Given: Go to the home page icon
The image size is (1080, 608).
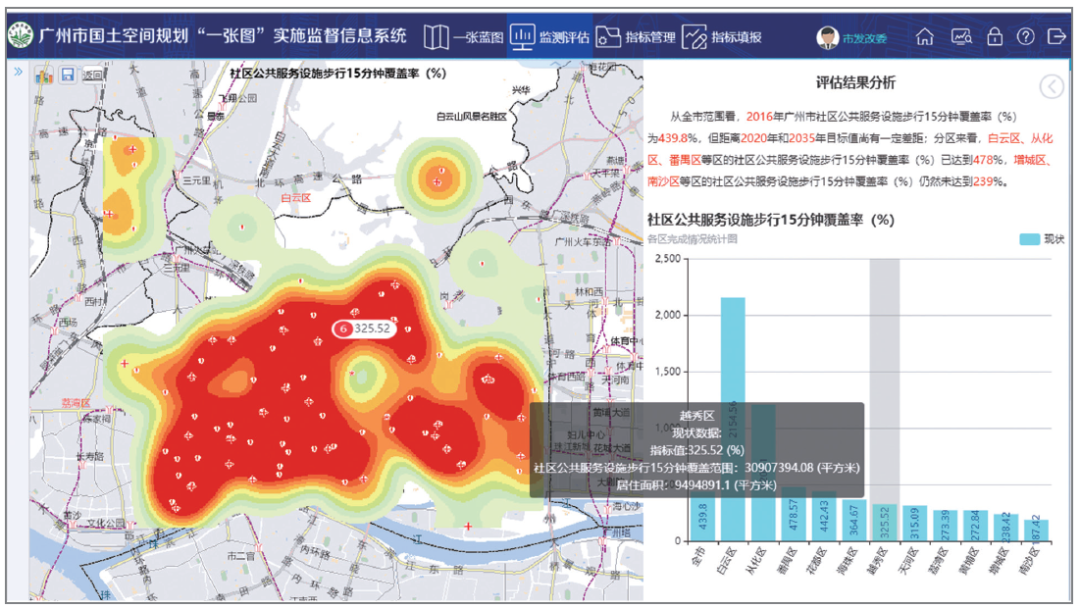Looking at the screenshot, I should click(924, 36).
